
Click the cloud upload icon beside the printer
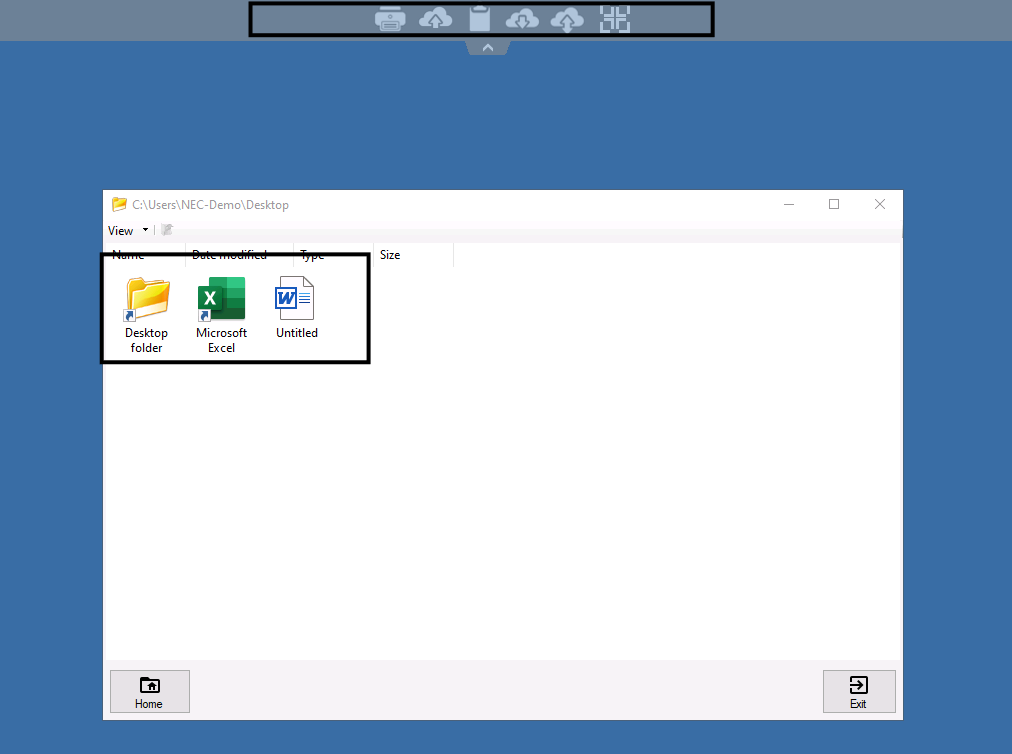(435, 19)
